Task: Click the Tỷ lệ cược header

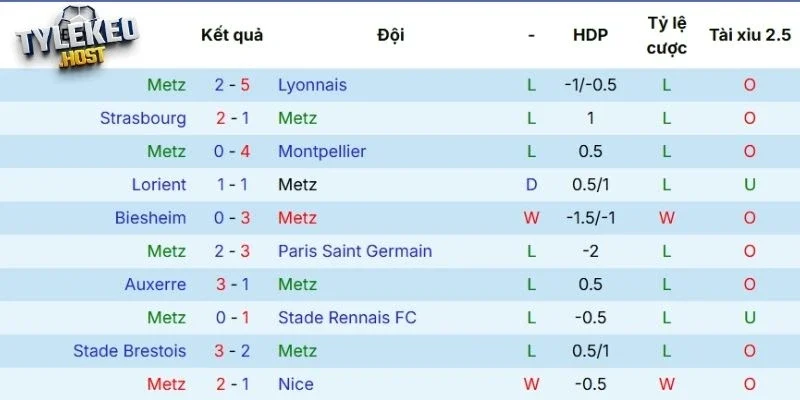Action: point(666,35)
